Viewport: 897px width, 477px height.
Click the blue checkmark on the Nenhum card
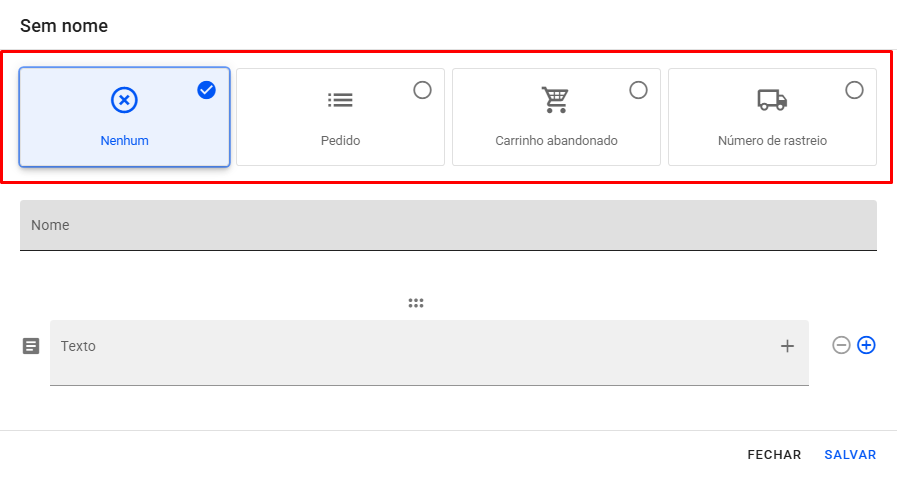[207, 90]
